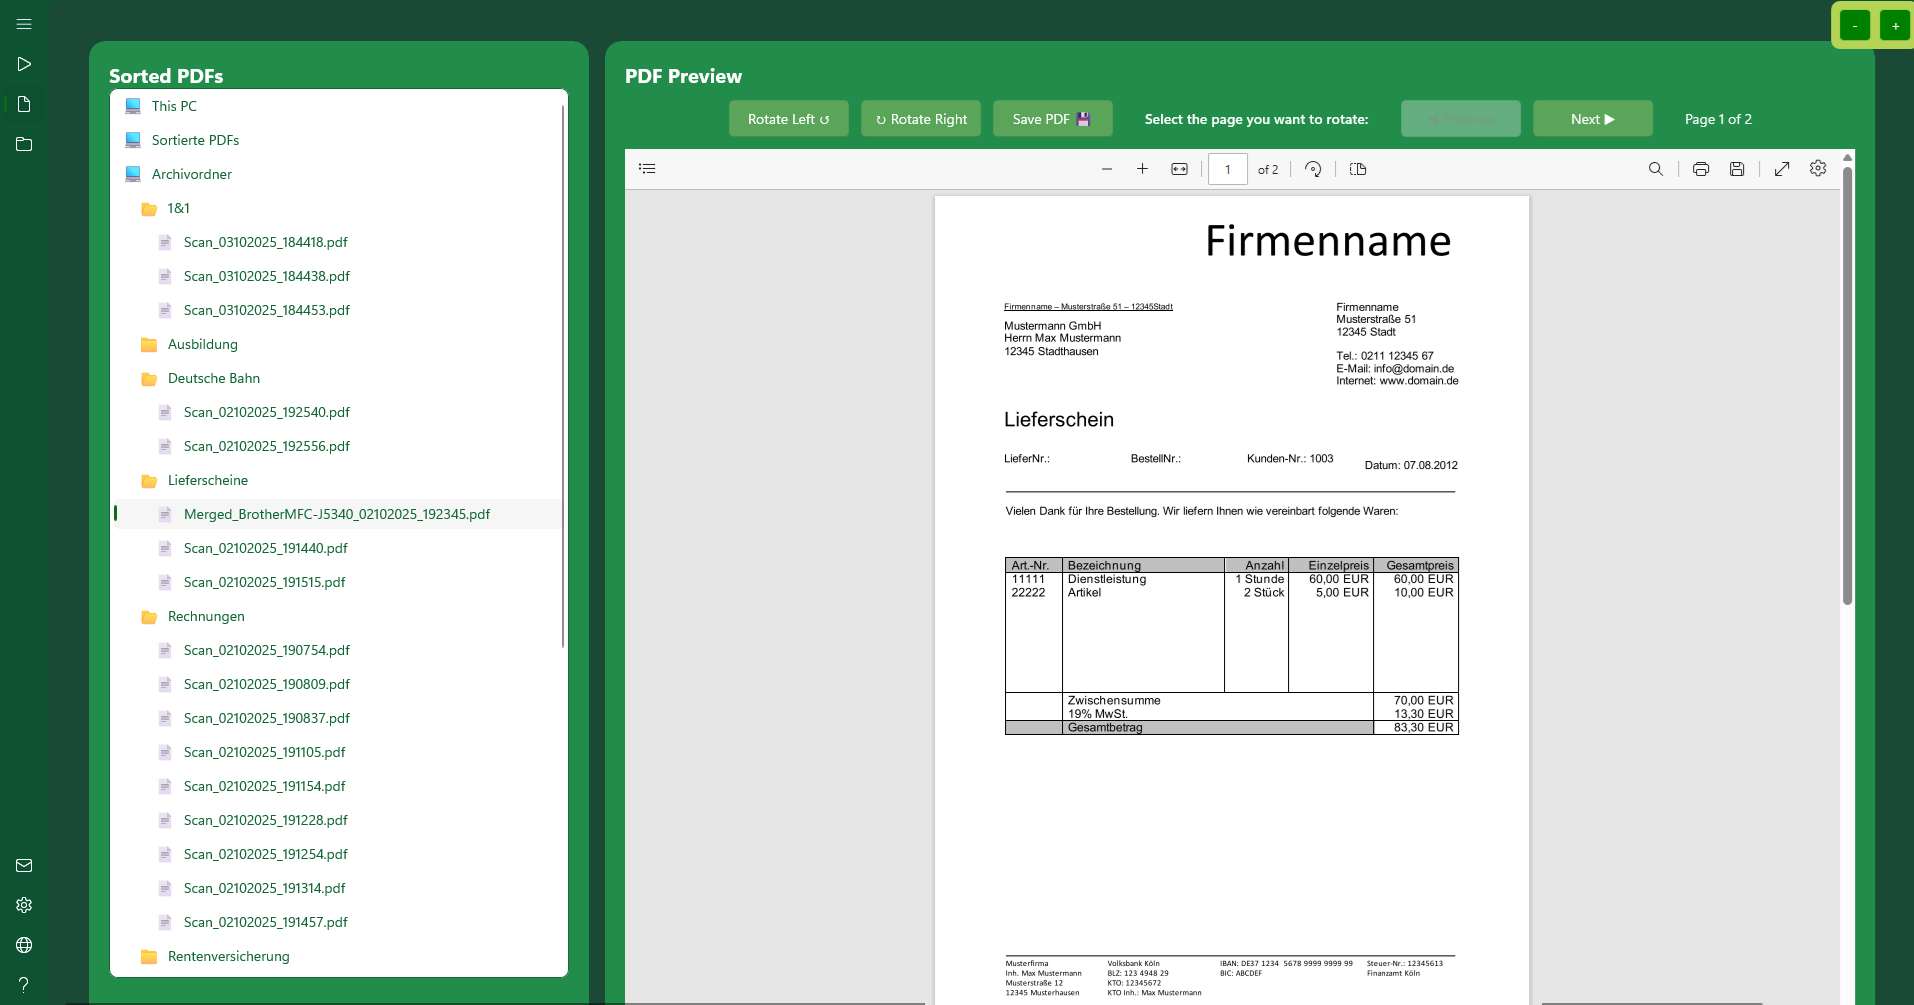Expand the Rentenversicherung folder
The width and height of the screenshot is (1914, 1005).
(x=228, y=956)
